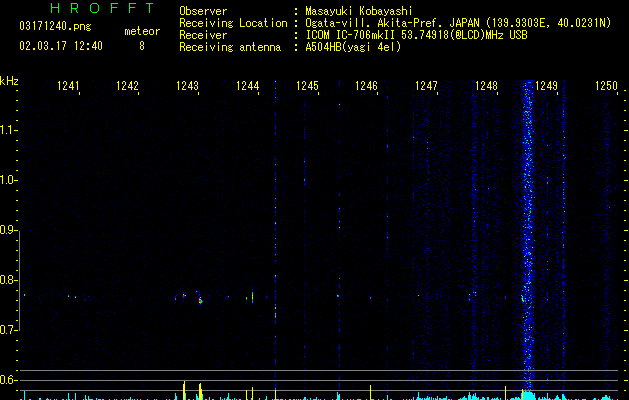Click the 1247 time axis label
Screen dimensions: 629x400
click(x=426, y=86)
